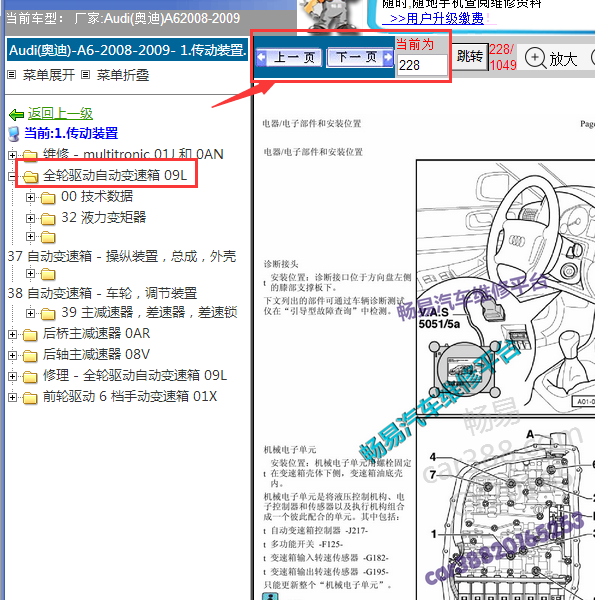Viewport: 595px width, 600px height.
Task: Click the Audi(奥迪)-A6-2008-2009 title bar
Action: point(127,50)
